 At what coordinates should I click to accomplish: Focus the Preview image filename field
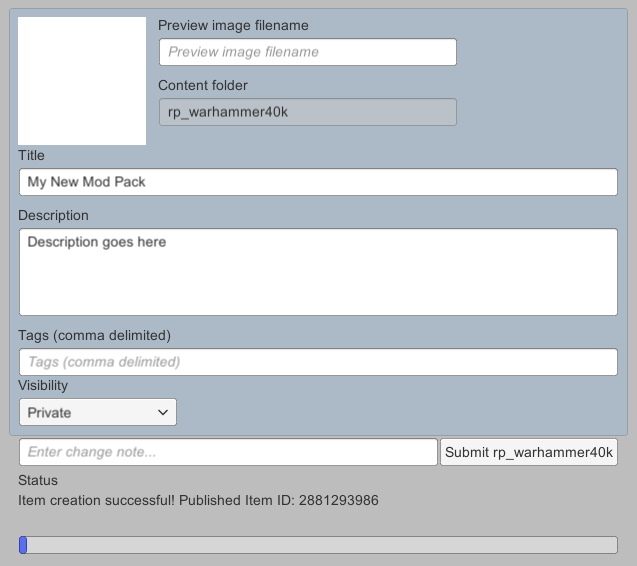[307, 52]
